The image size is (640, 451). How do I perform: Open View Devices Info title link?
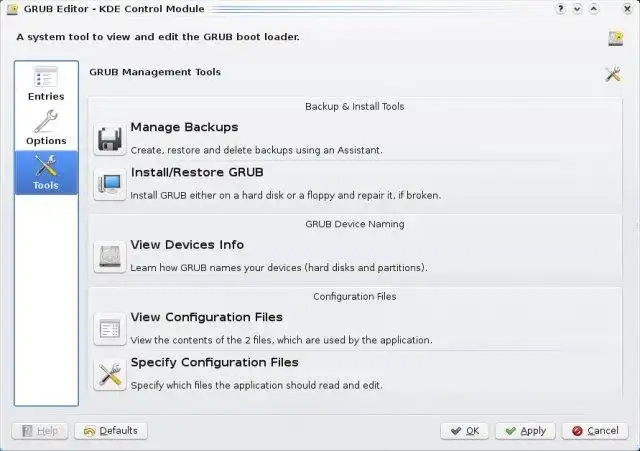(x=187, y=245)
